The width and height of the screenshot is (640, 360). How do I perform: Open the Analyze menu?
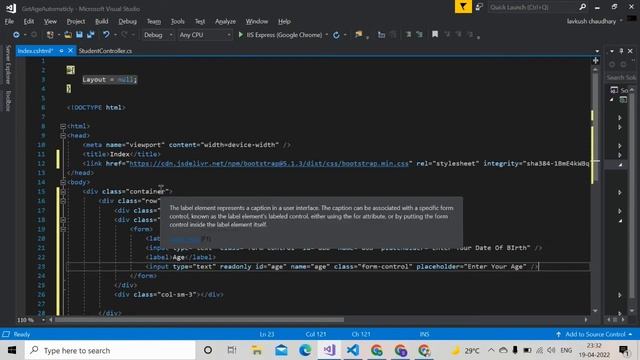[x=225, y=21]
